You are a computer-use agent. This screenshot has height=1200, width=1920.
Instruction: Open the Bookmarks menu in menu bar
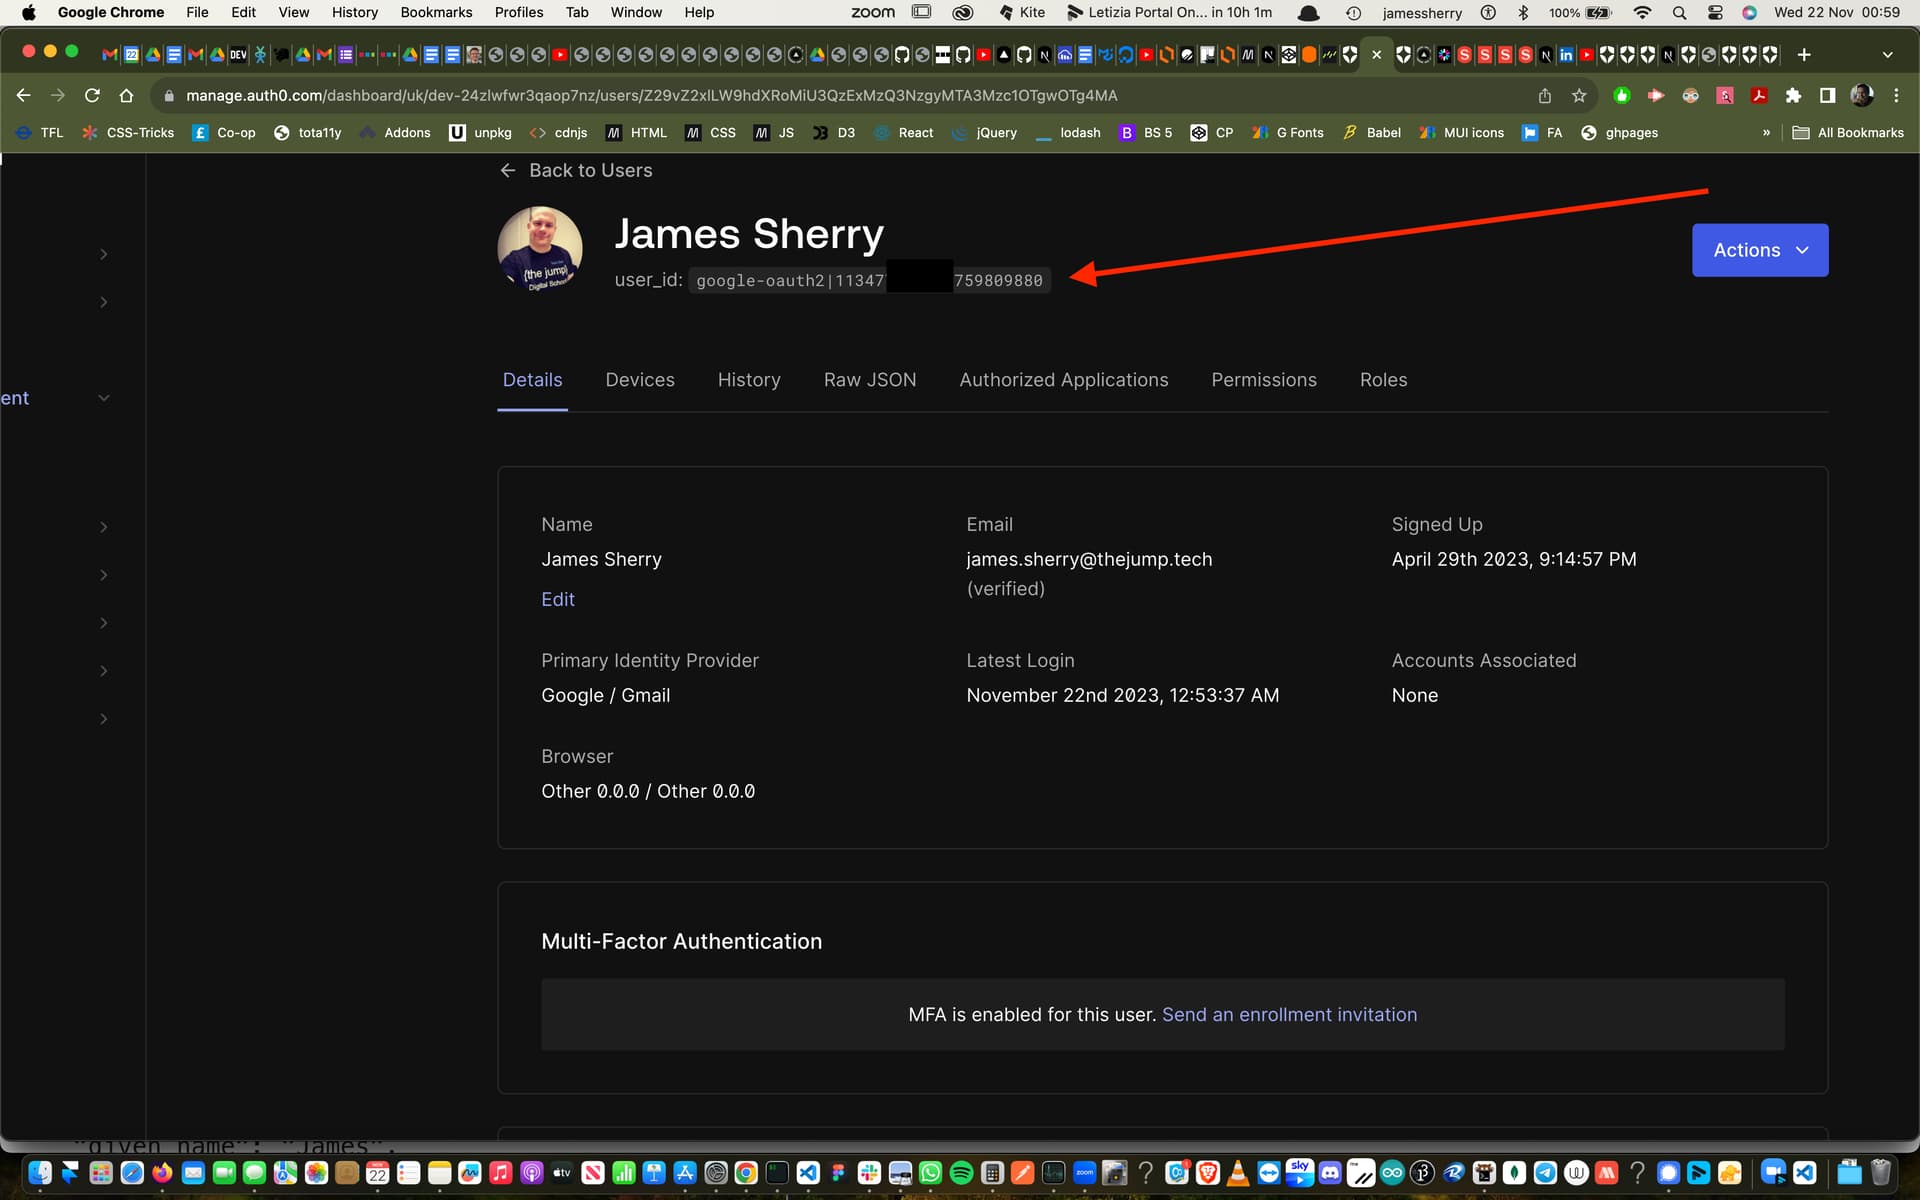coord(436,13)
